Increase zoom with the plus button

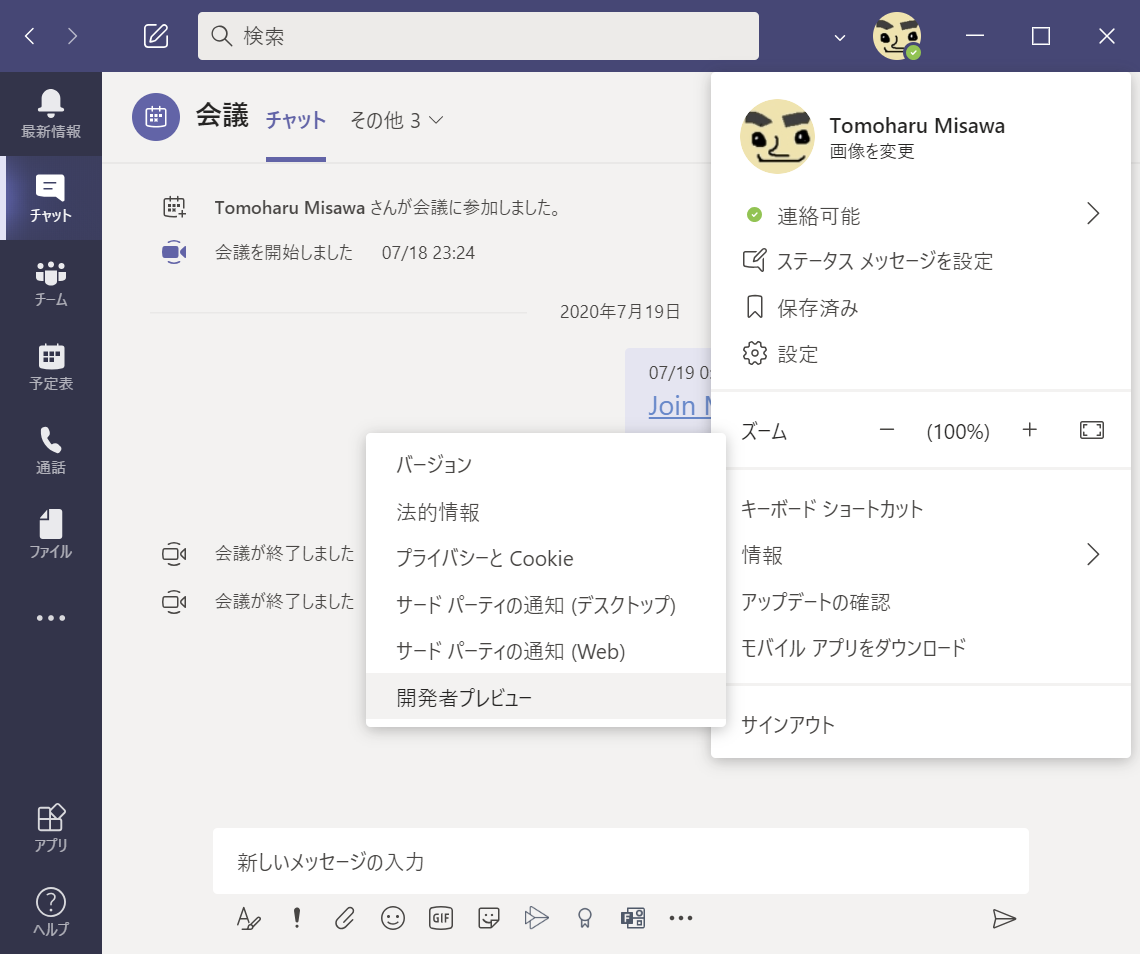click(1029, 430)
